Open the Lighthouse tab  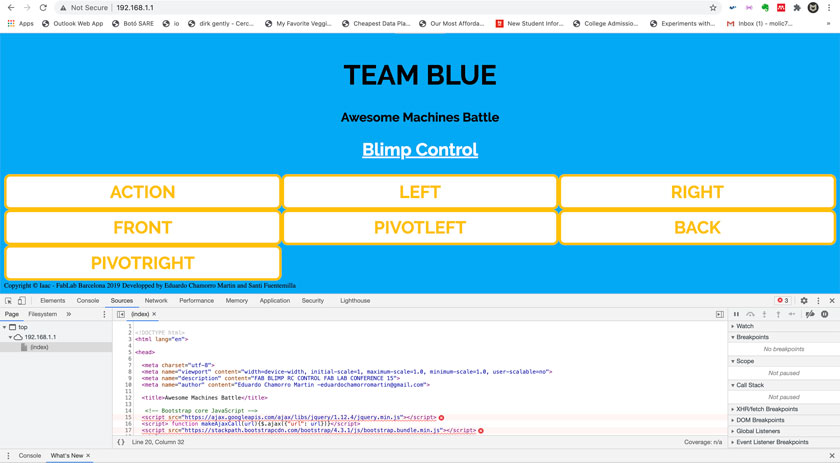point(355,301)
